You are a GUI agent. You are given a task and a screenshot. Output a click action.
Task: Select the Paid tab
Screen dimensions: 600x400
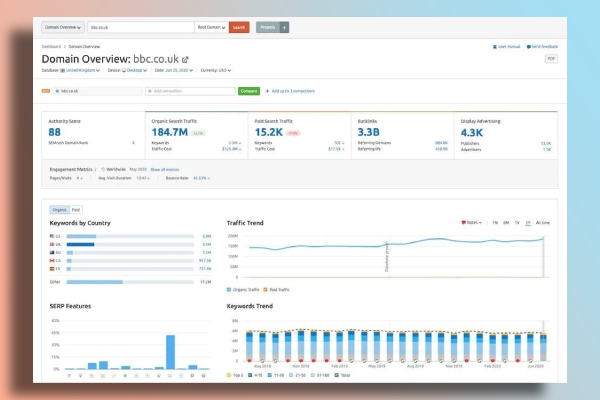pos(76,210)
